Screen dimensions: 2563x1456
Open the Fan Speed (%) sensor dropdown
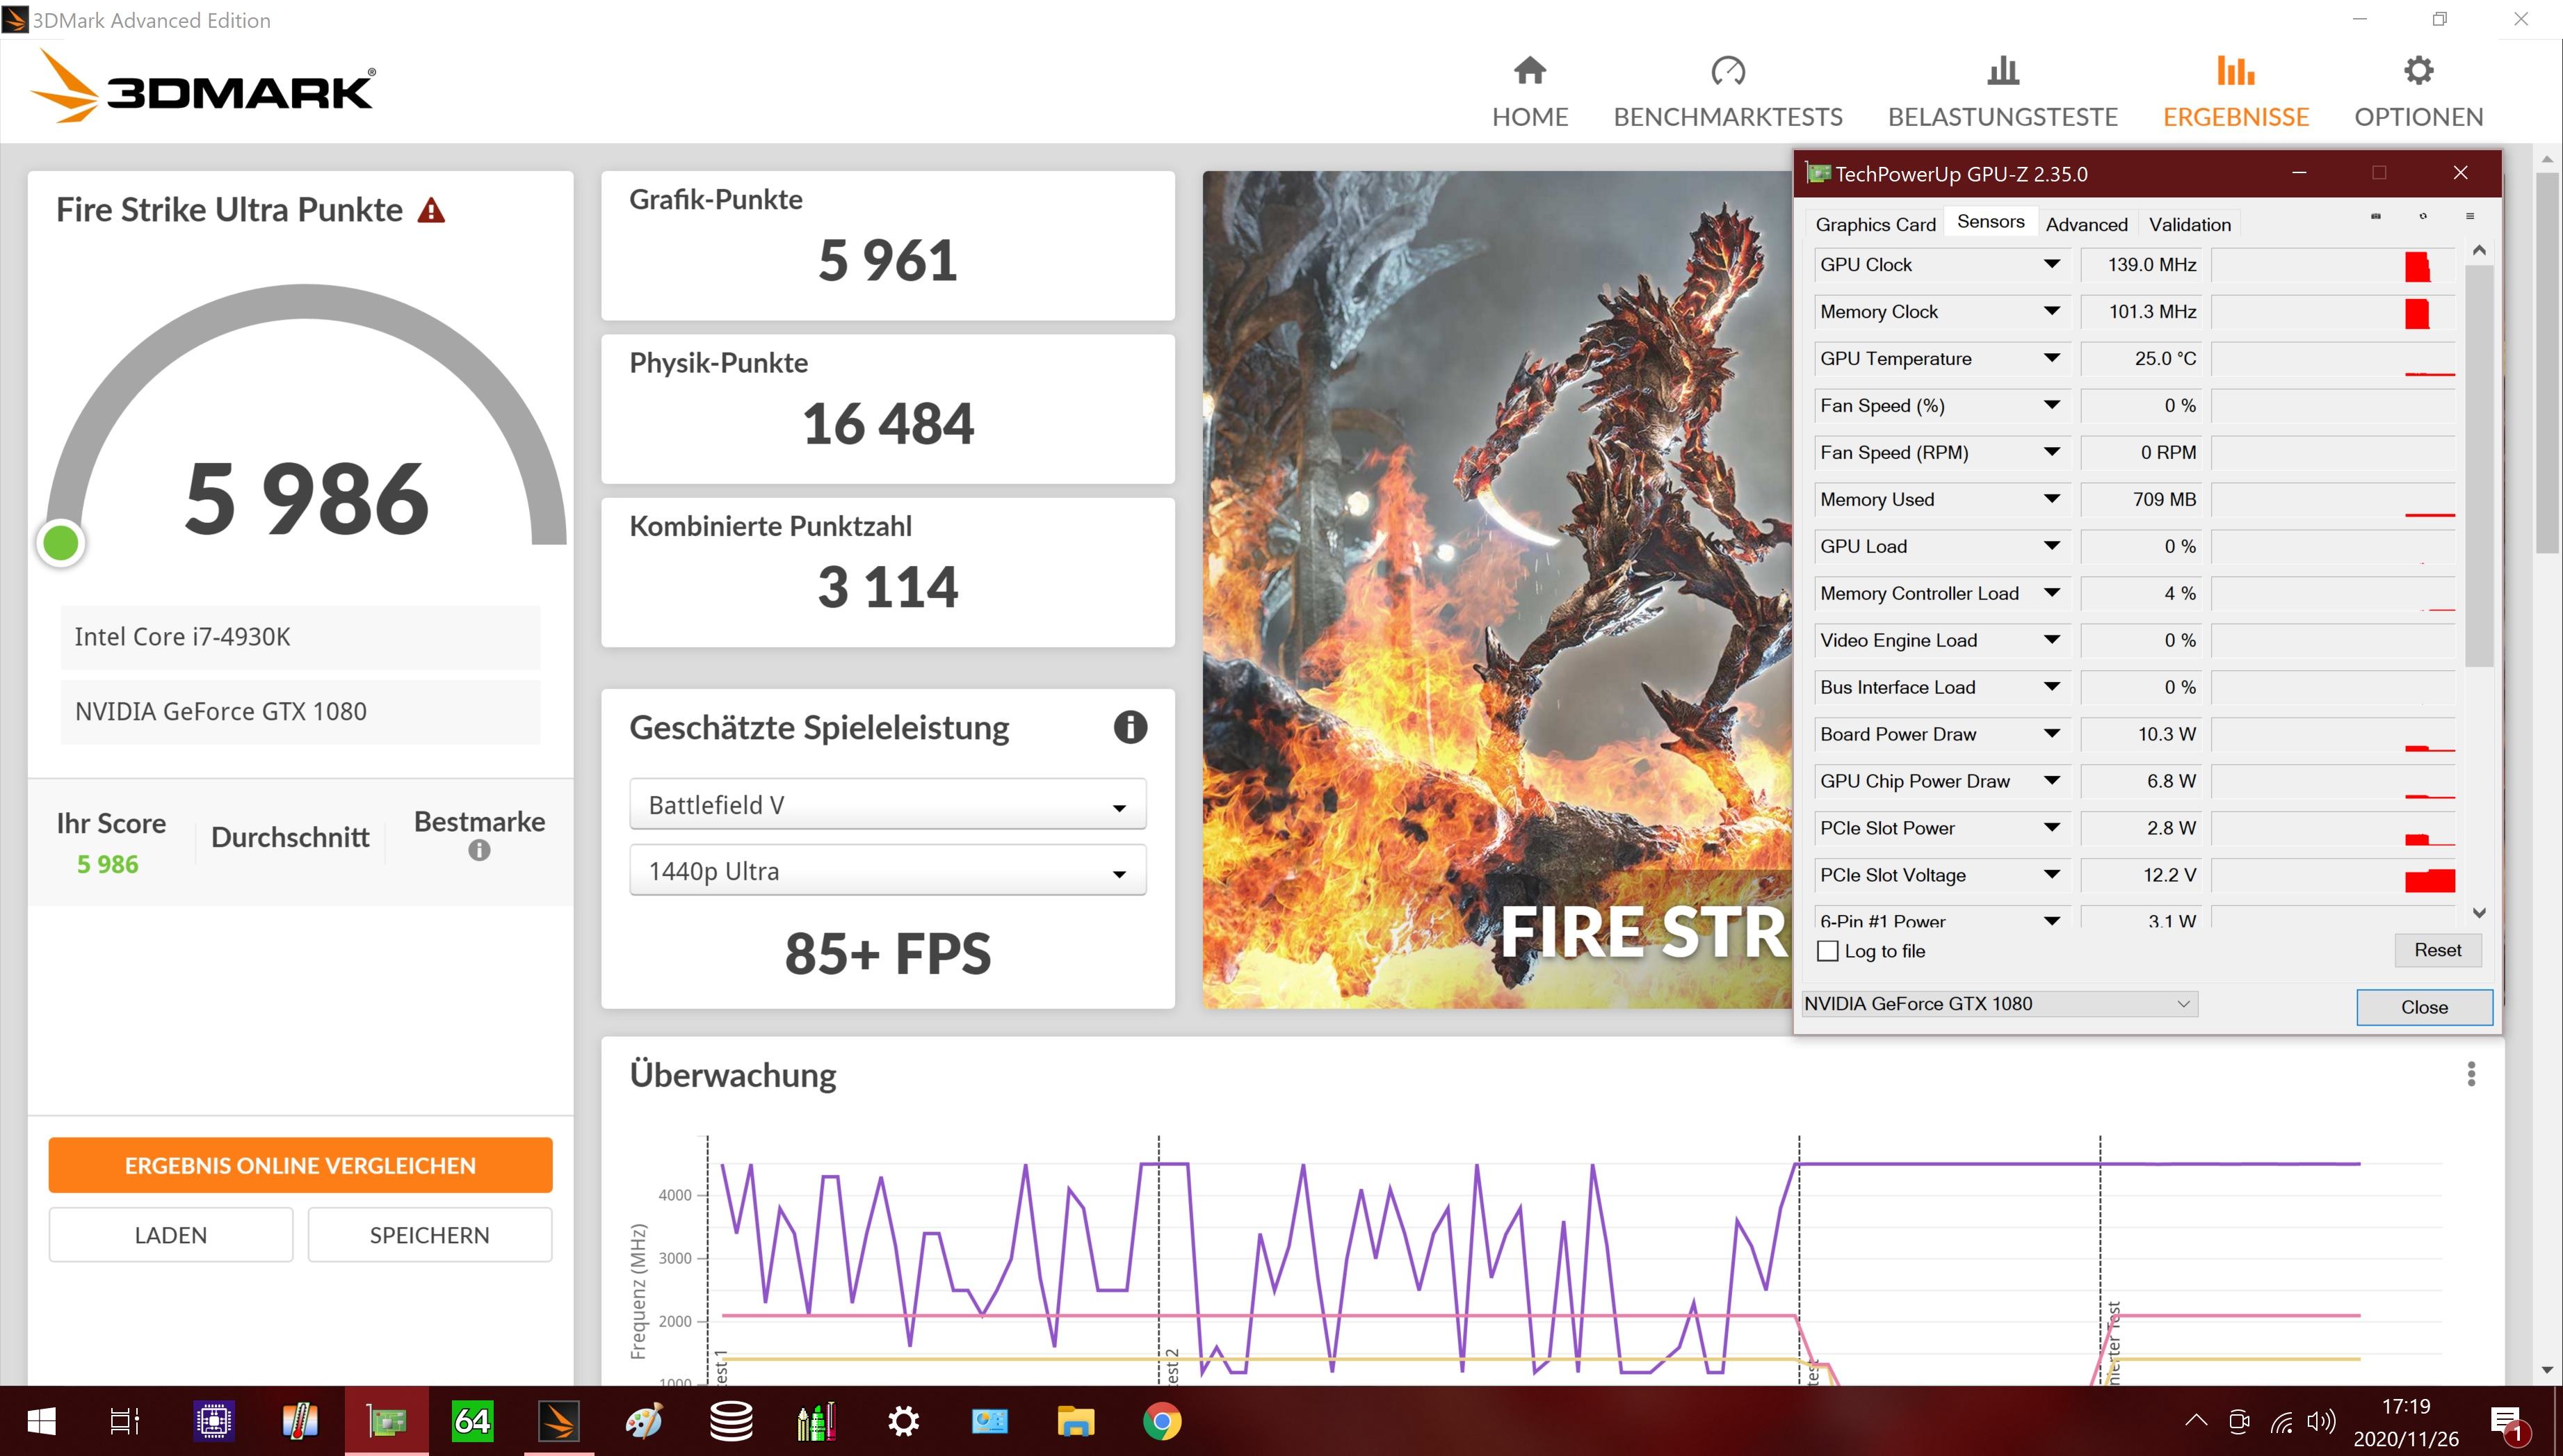coord(2051,405)
